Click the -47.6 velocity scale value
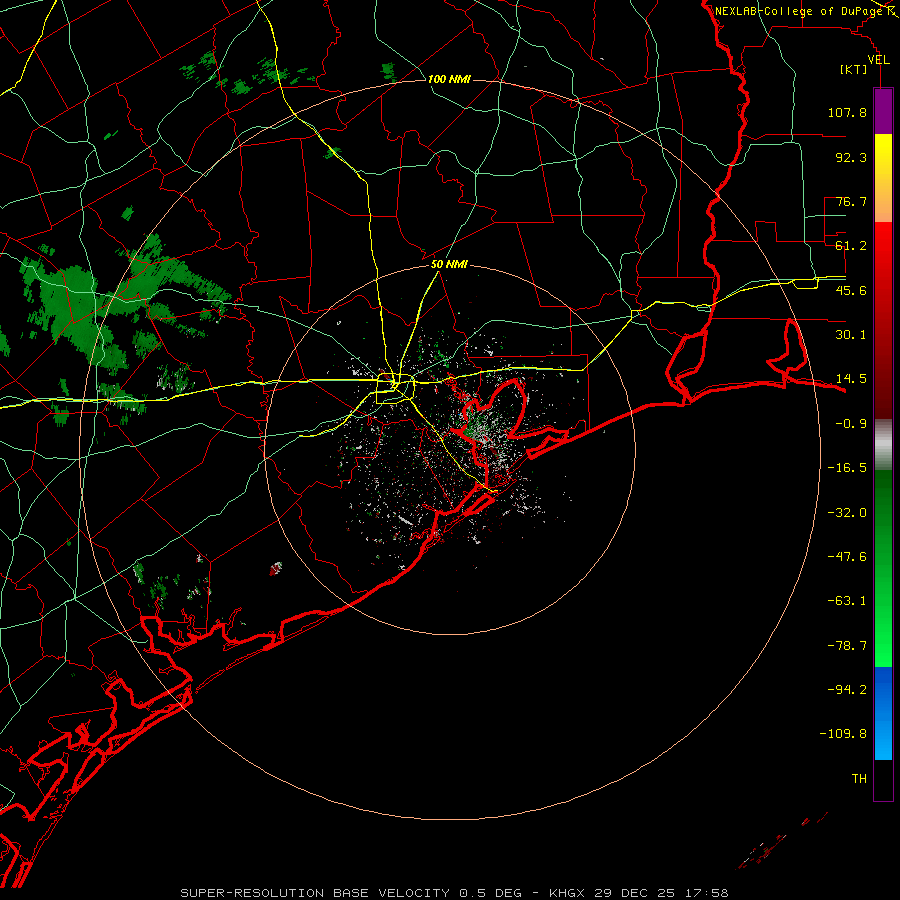 pos(847,557)
